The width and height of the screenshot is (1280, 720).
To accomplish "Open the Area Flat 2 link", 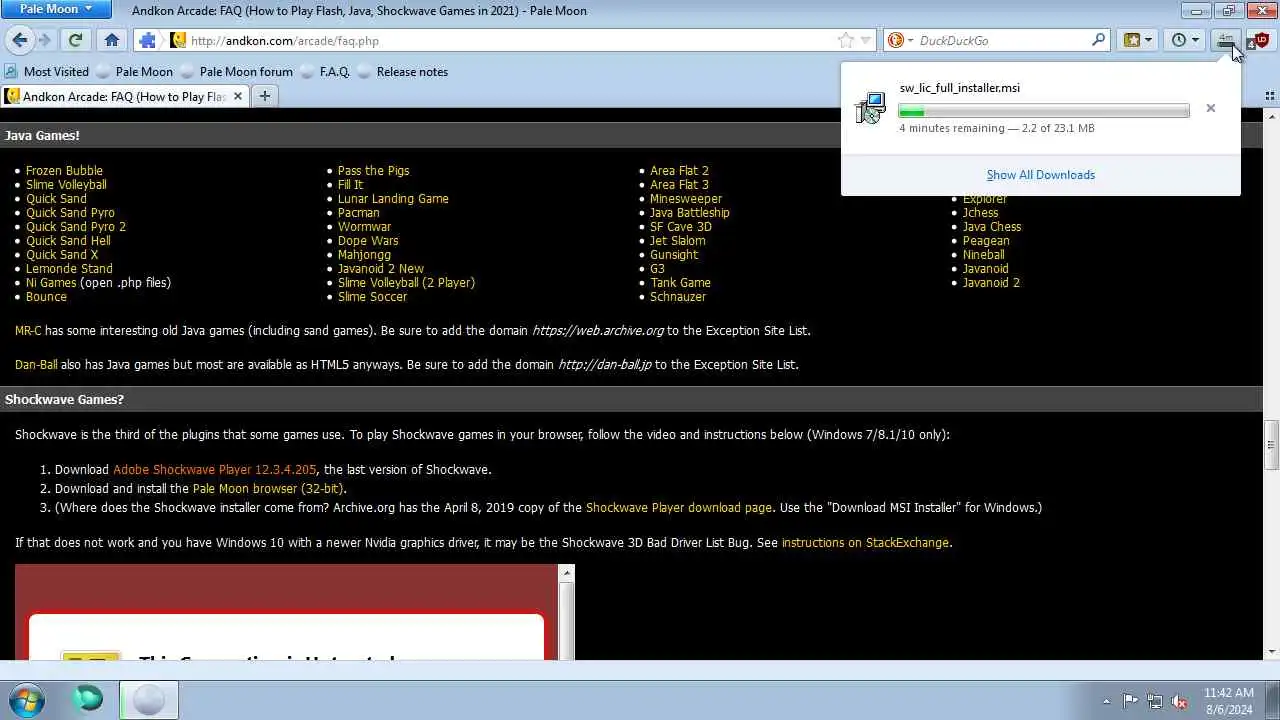I will (679, 171).
